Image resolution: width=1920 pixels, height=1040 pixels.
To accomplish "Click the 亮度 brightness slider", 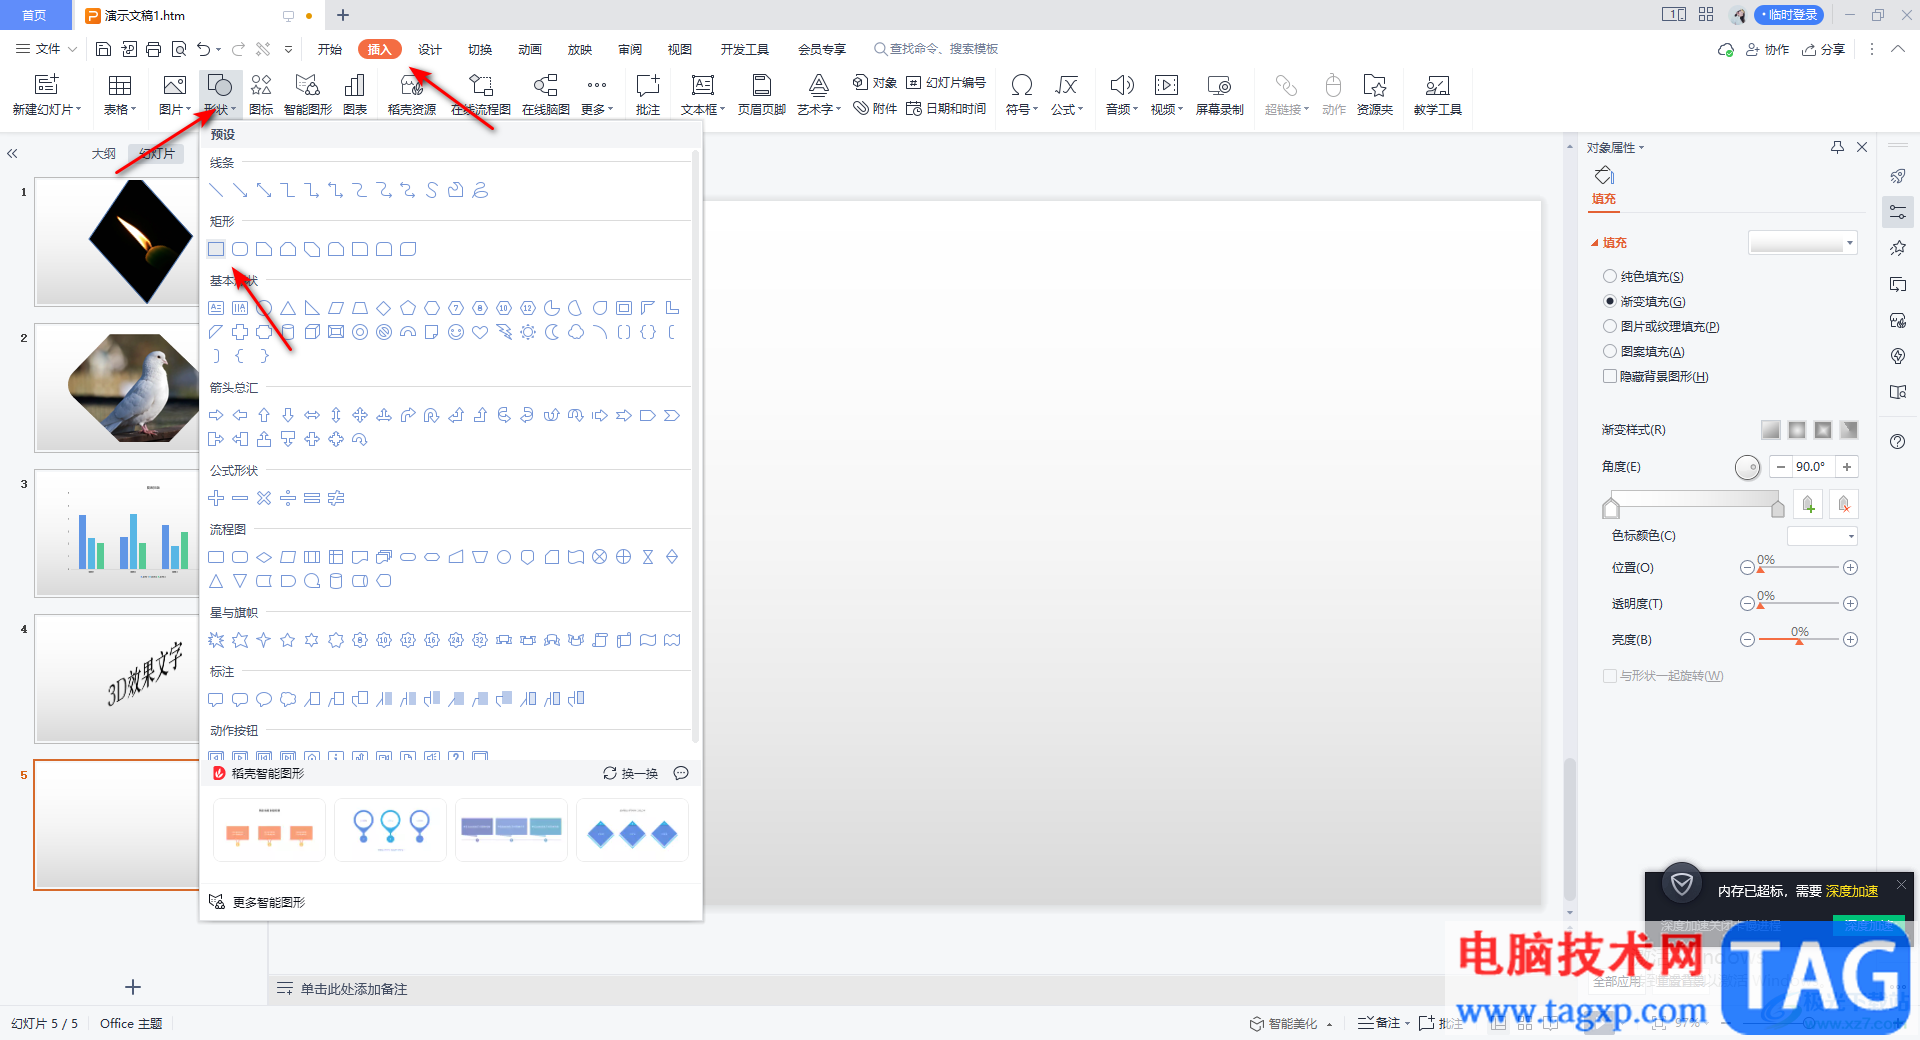I will click(1799, 640).
